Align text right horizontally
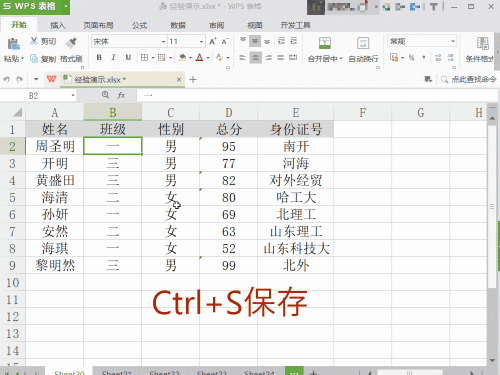 coord(268,58)
